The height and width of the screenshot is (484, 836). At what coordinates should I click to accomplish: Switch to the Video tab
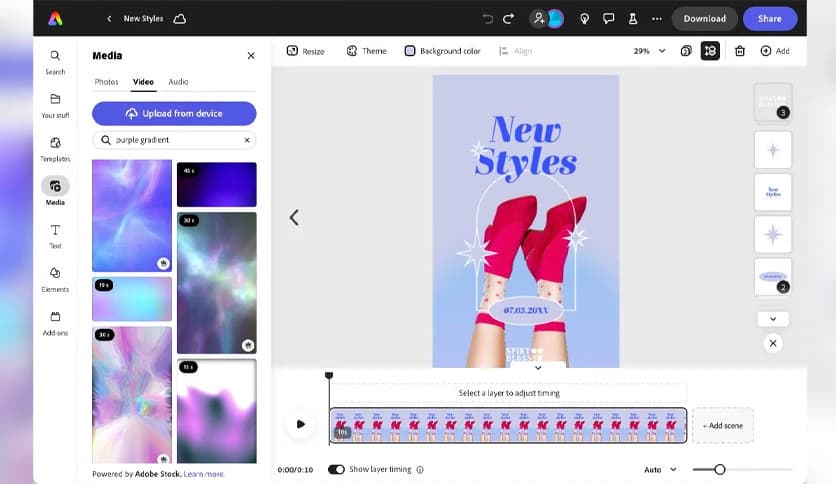143,82
